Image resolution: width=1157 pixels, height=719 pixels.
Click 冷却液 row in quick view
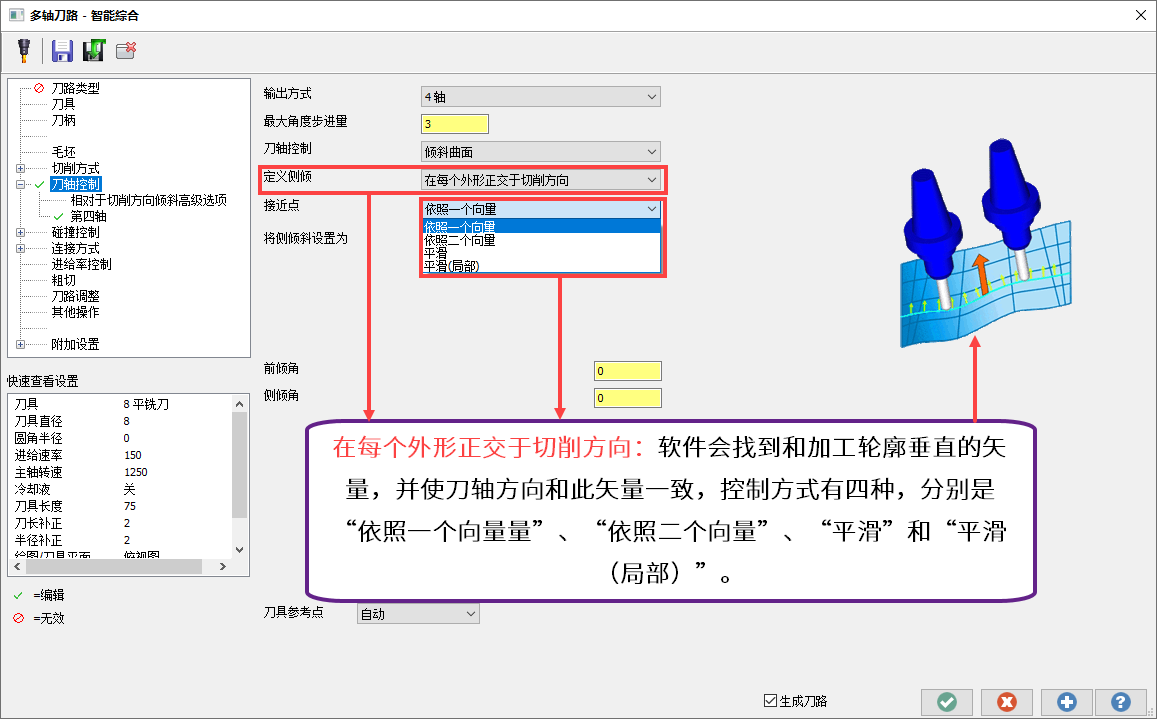(121, 489)
